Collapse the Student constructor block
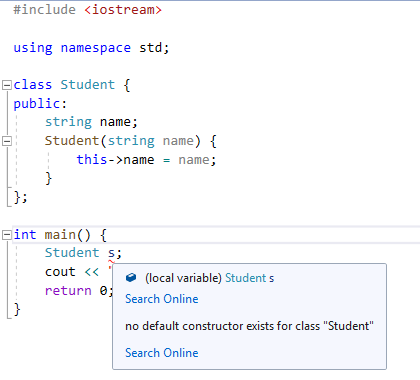The height and width of the screenshot is (380, 420). 7,141
